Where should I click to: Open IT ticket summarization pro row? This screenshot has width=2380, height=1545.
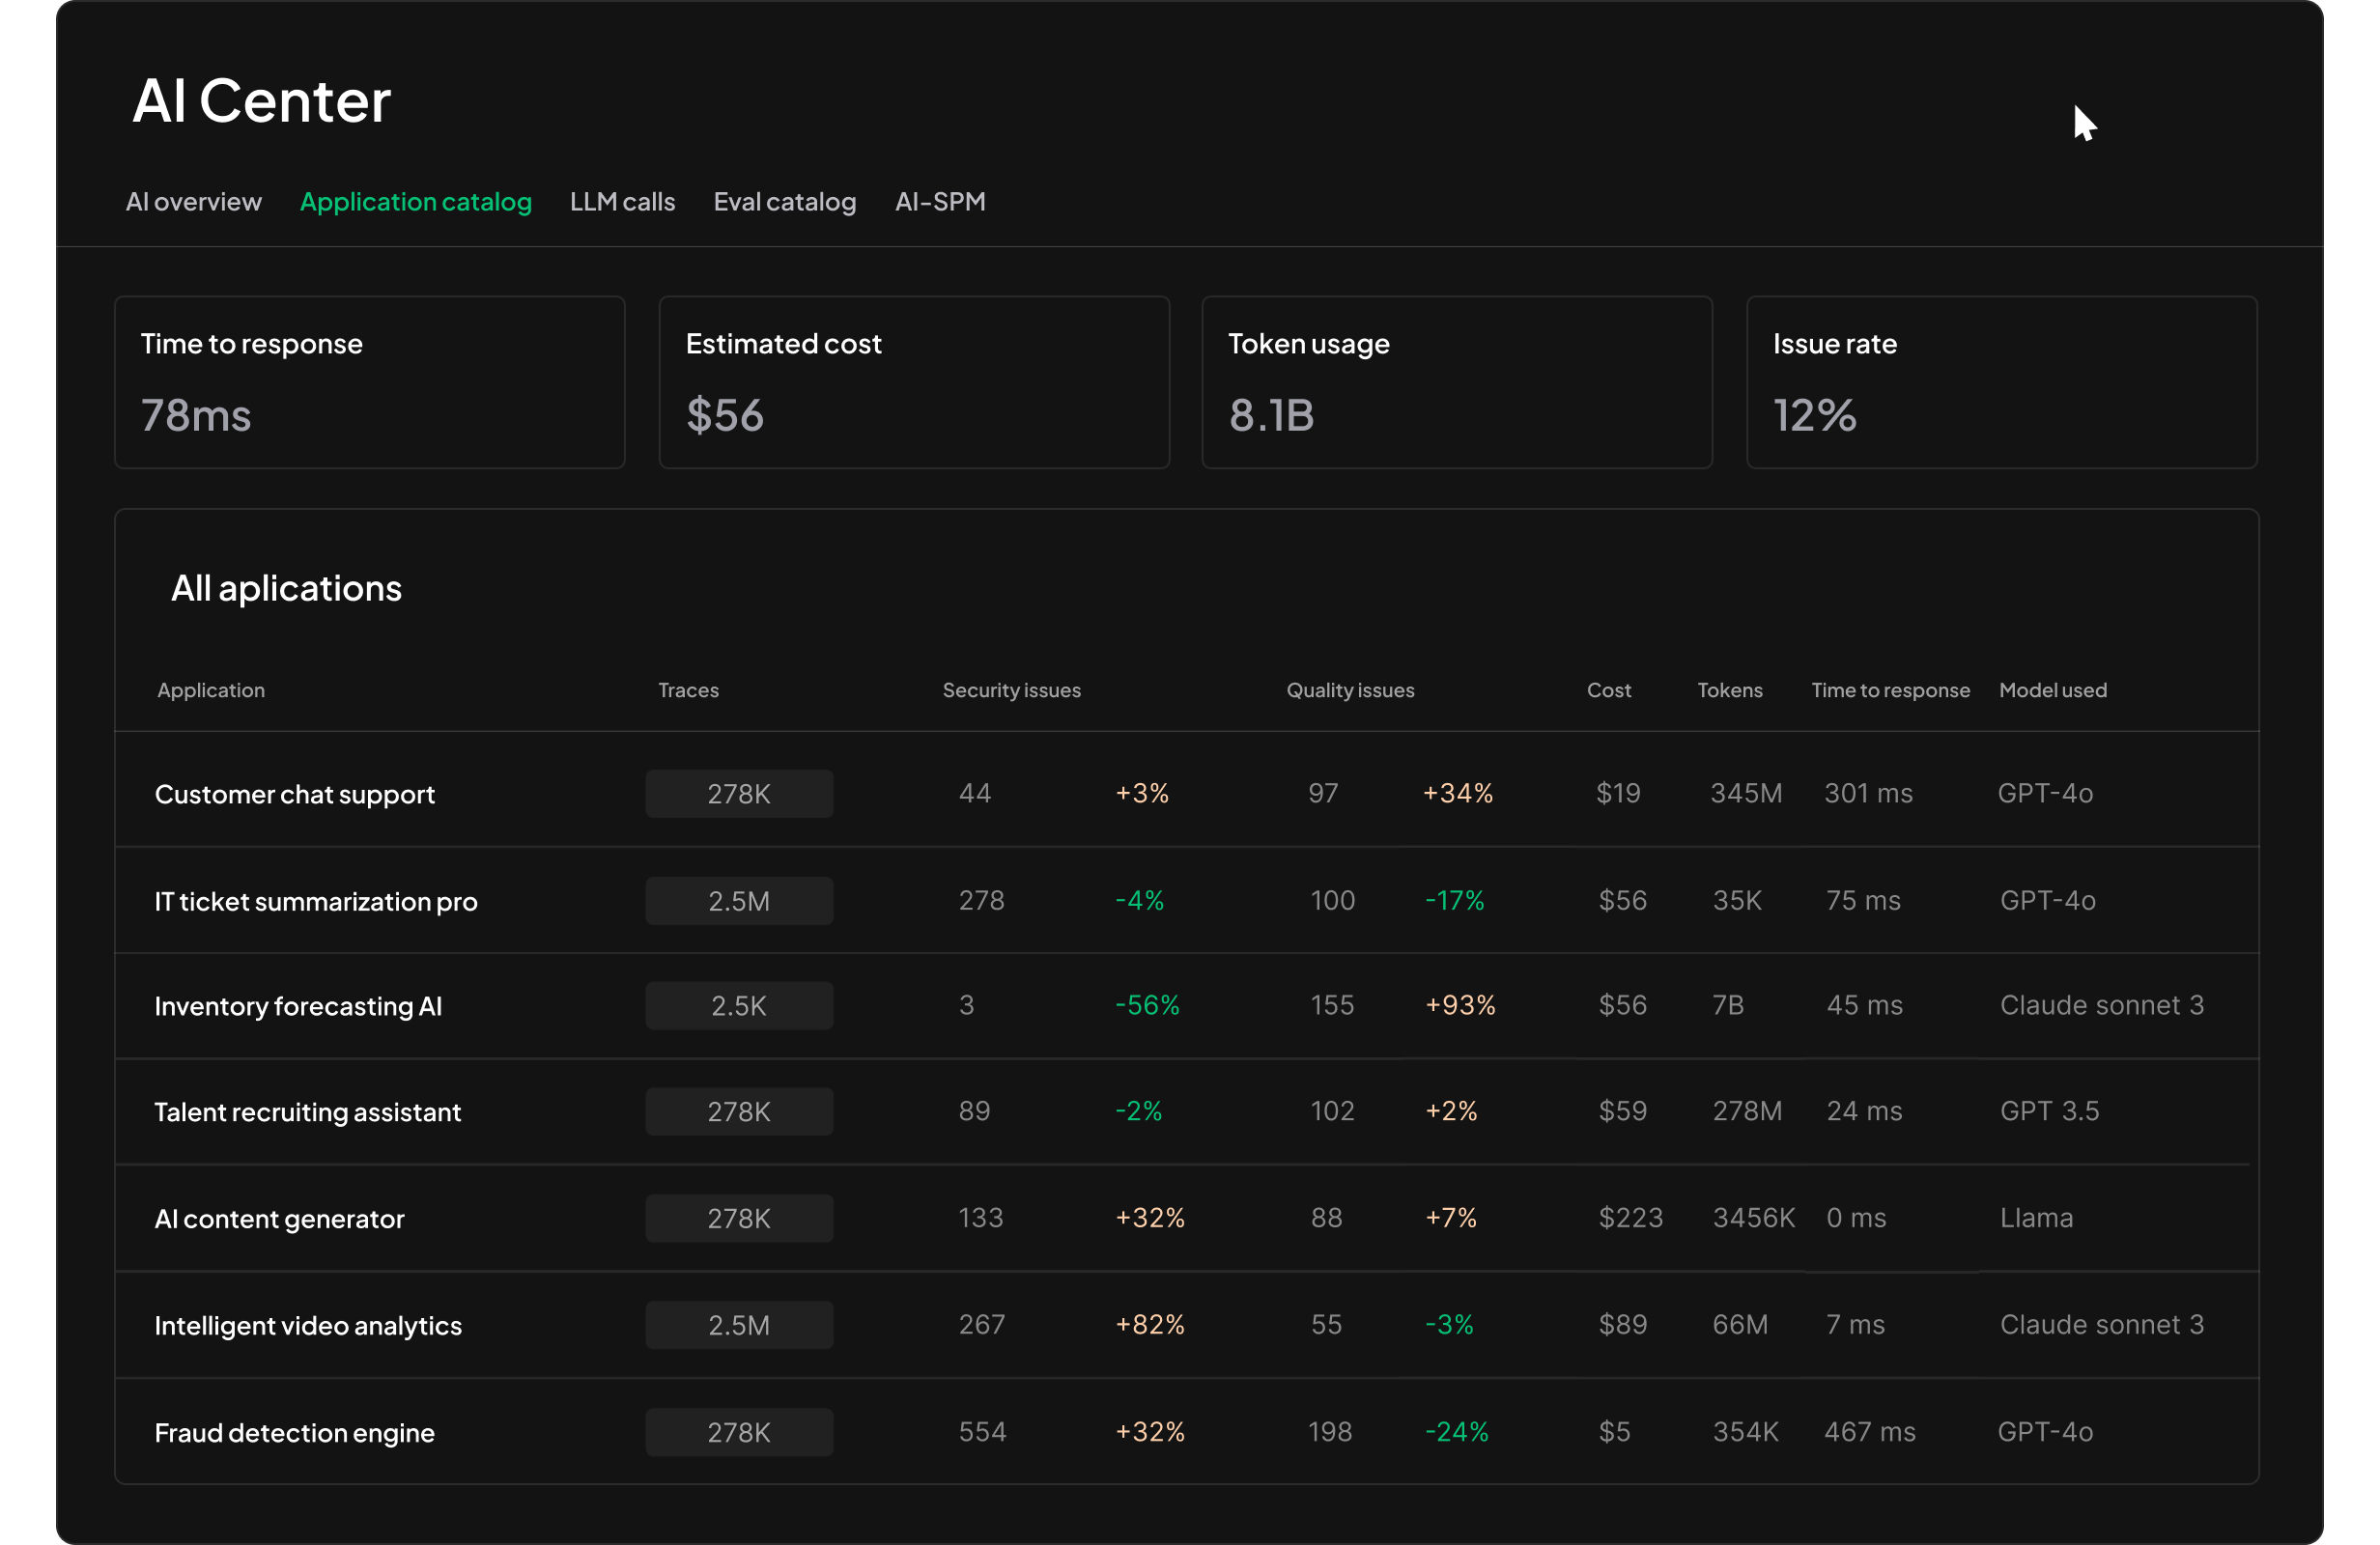click(x=315, y=901)
